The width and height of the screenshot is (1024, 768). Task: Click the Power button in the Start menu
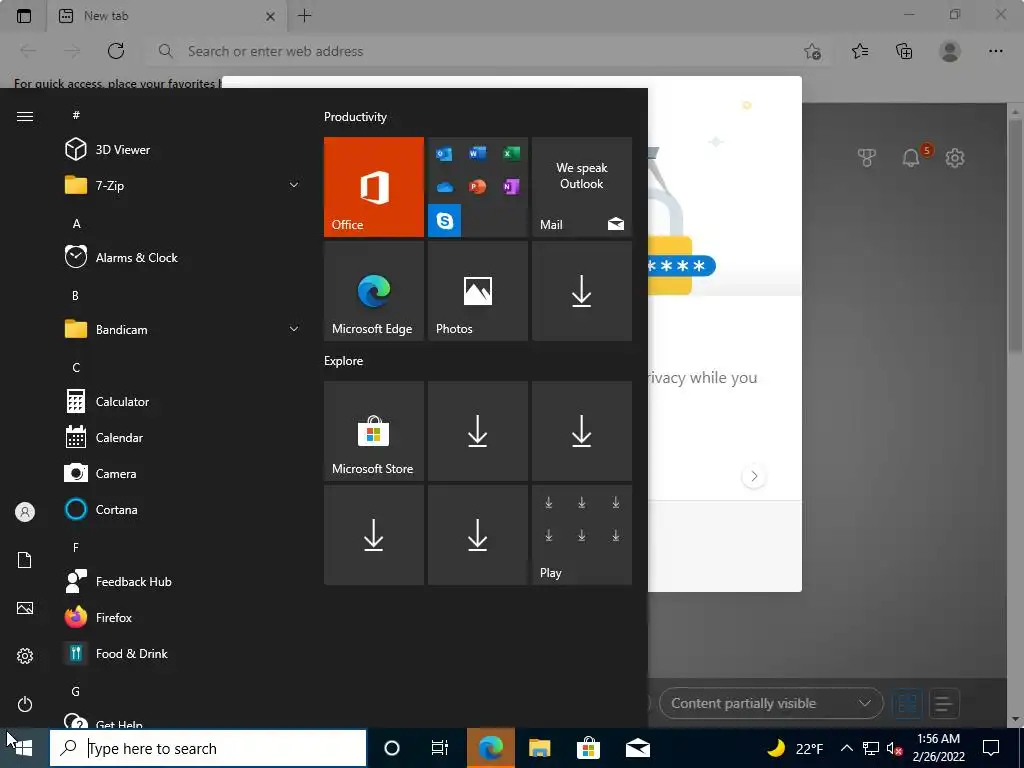25,704
